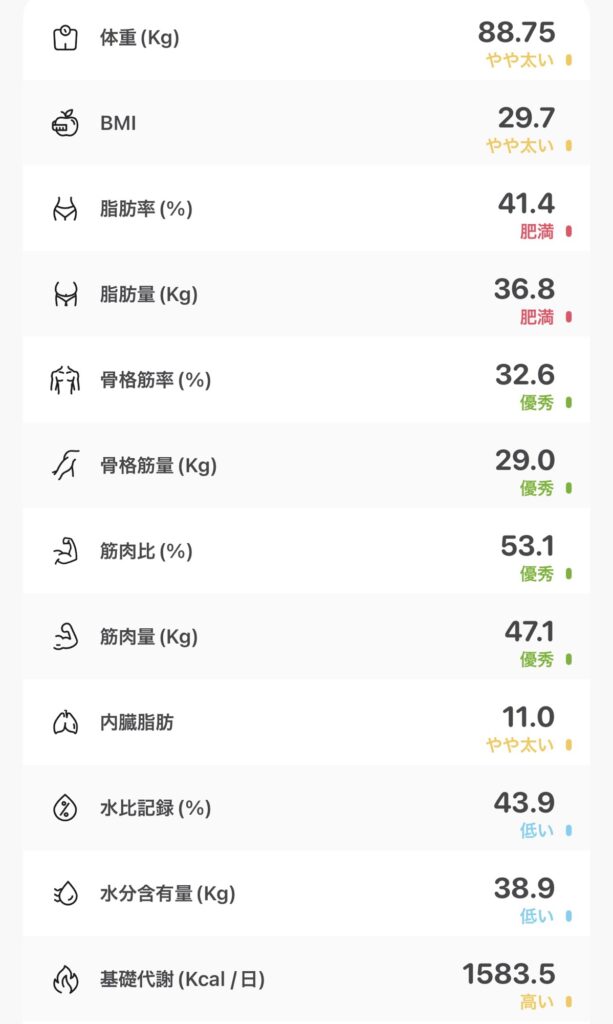
Task: Tap the green 優秀 status under 32.6
Action: pos(536,403)
